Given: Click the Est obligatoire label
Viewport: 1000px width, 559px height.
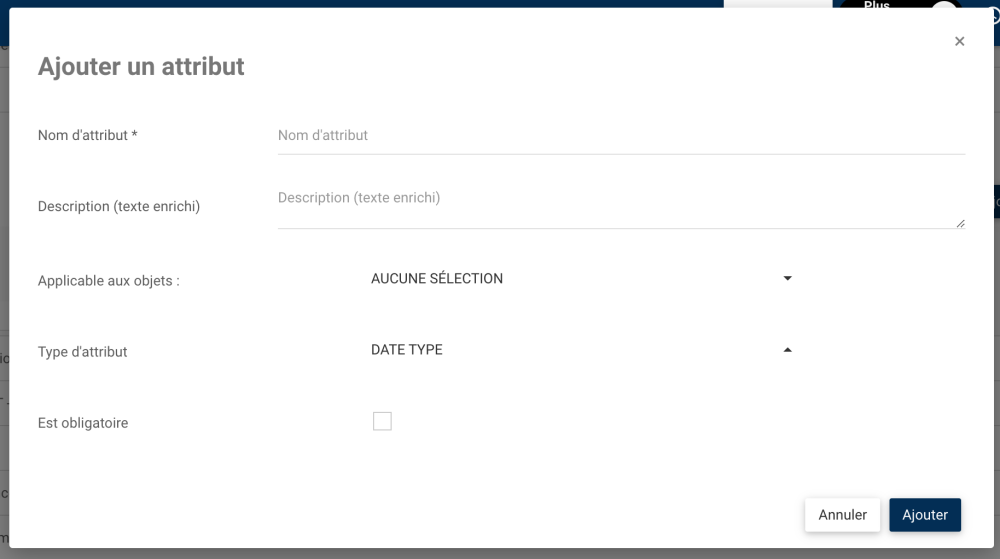Looking at the screenshot, I should pyautogui.click(x=83, y=423).
